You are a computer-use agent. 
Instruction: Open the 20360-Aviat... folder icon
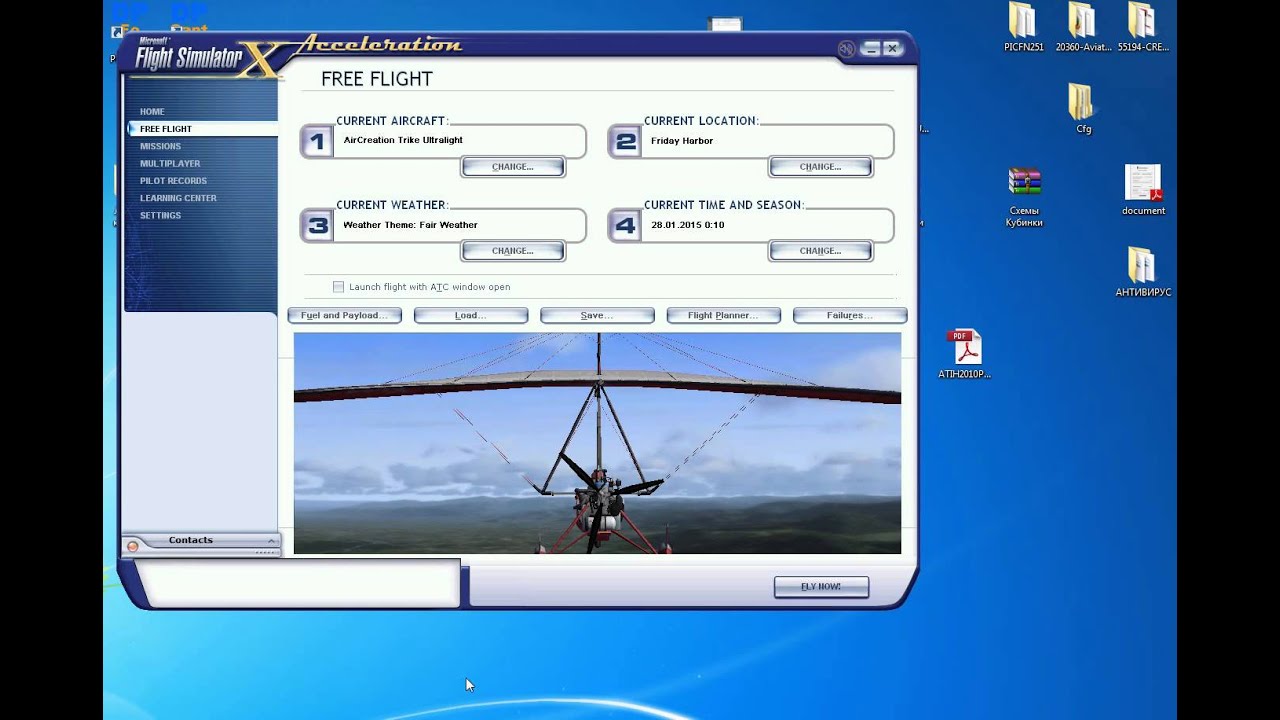(x=1082, y=27)
